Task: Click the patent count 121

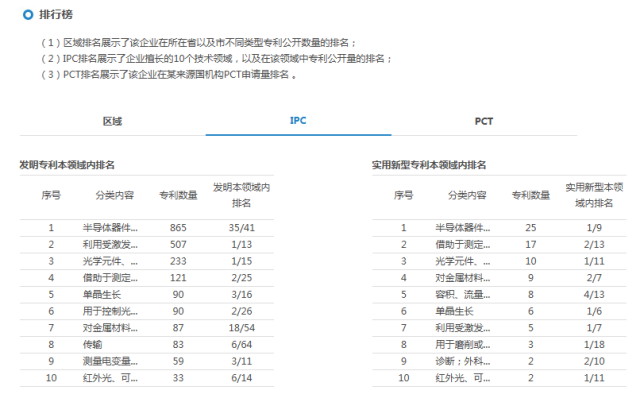Action: click(x=178, y=278)
